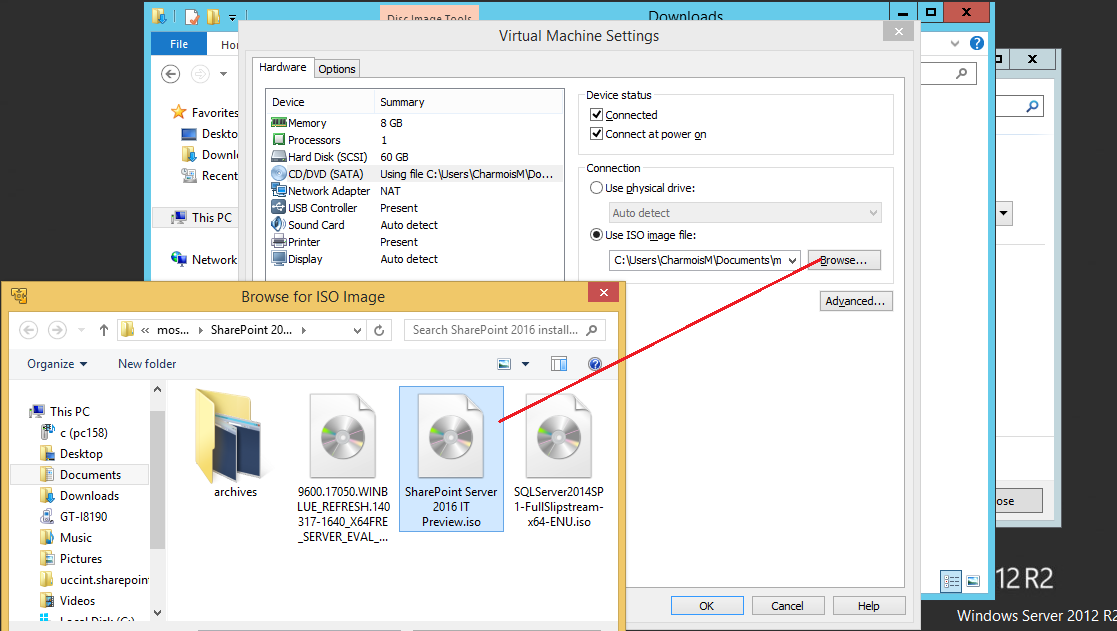1117x631 pixels.
Task: Select the Printer device icon
Action: pyautogui.click(x=279, y=242)
